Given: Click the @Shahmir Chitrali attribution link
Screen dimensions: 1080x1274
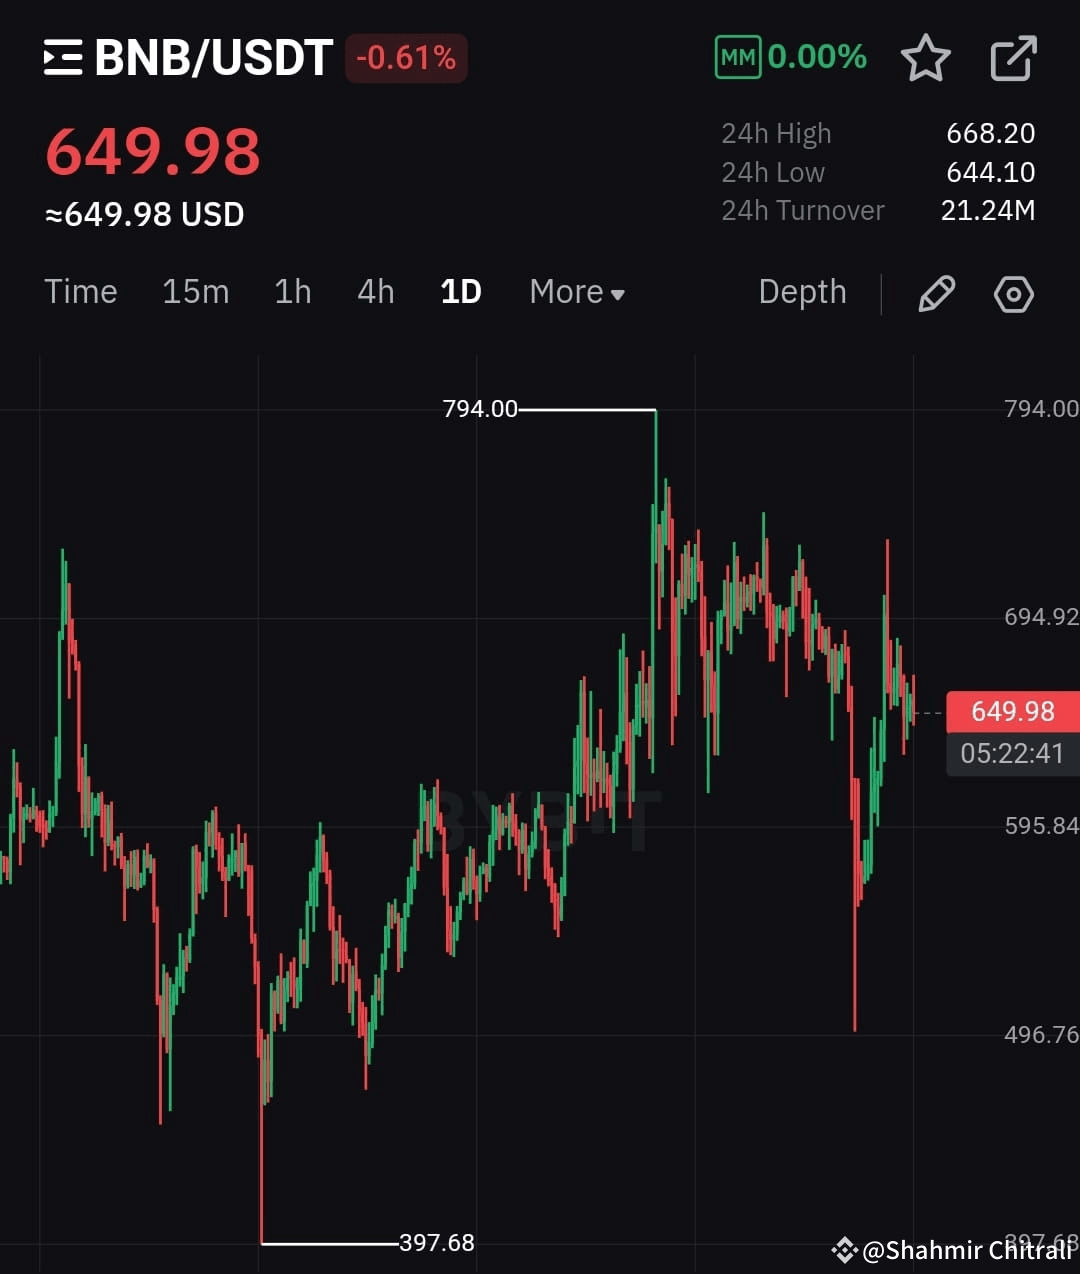Looking at the screenshot, I should coord(962,1249).
